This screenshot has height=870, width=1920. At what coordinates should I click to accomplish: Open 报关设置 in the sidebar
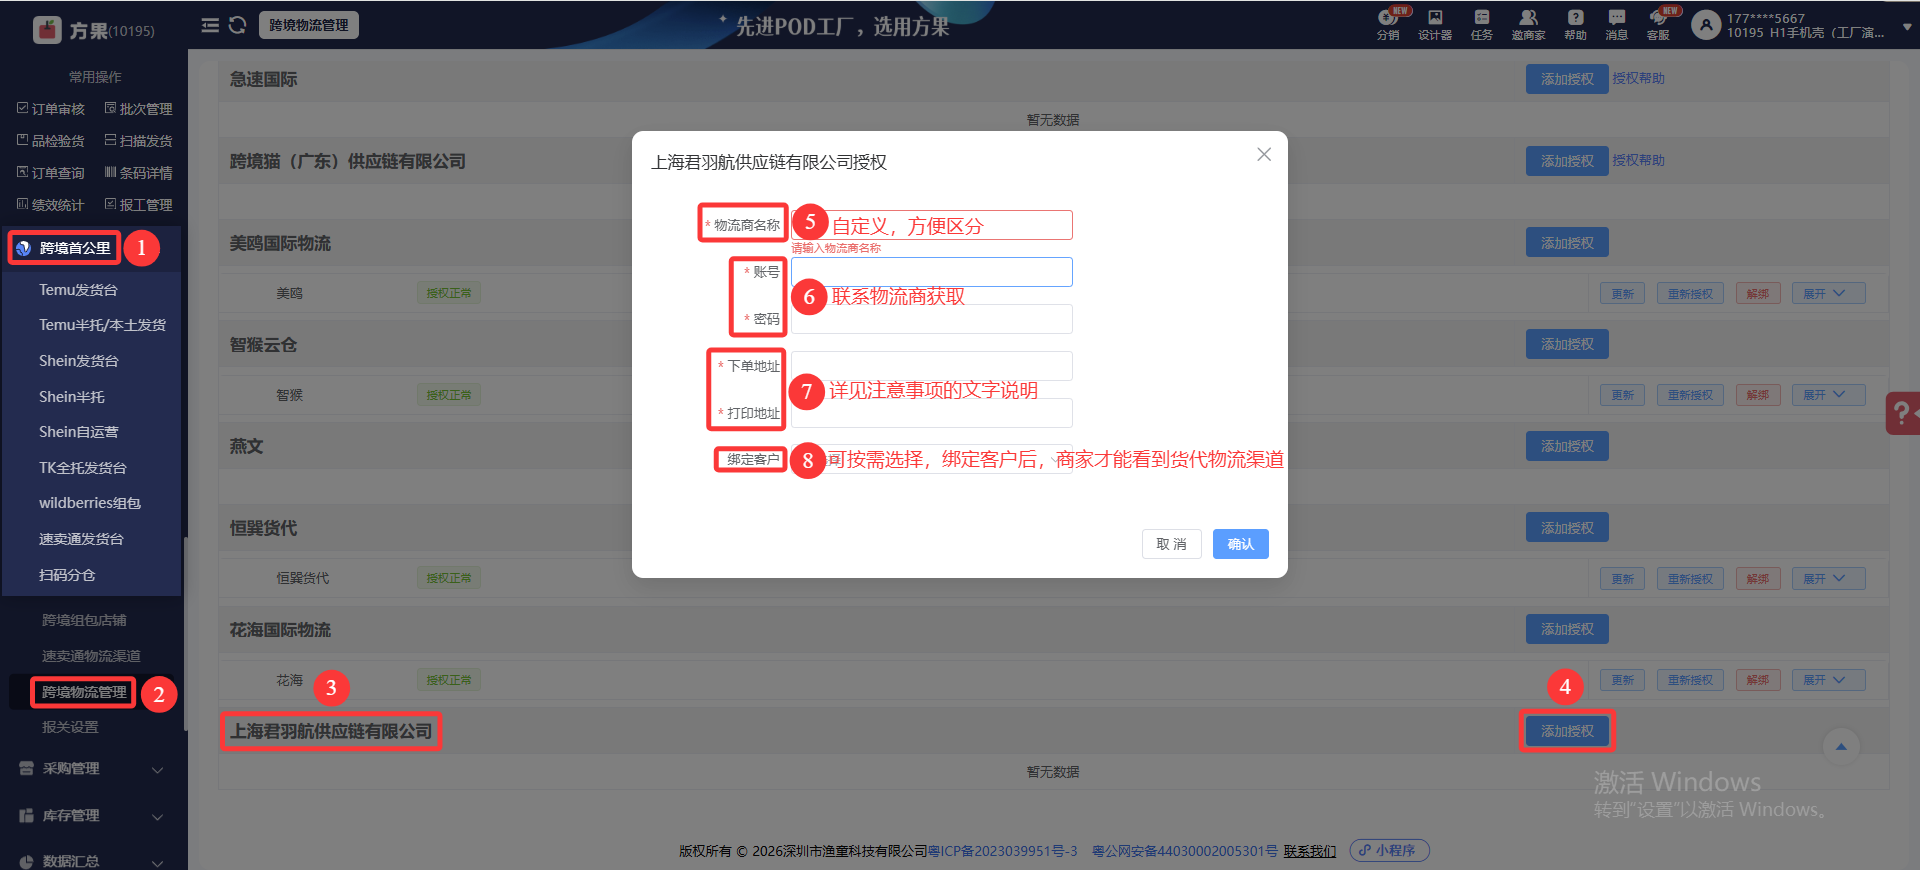point(70,727)
